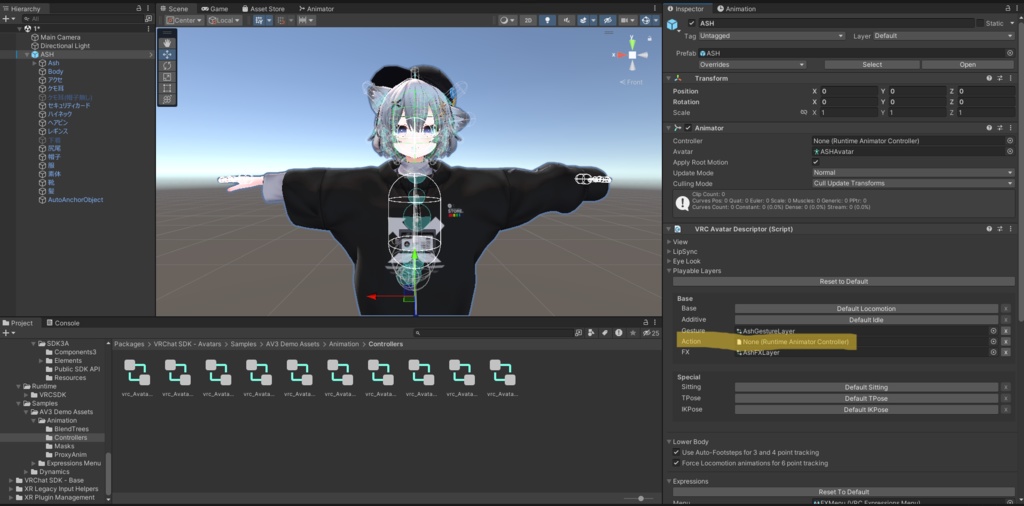Open the VRC Avatar Descriptor context menu
This screenshot has width=1024, height=506.
point(1010,229)
